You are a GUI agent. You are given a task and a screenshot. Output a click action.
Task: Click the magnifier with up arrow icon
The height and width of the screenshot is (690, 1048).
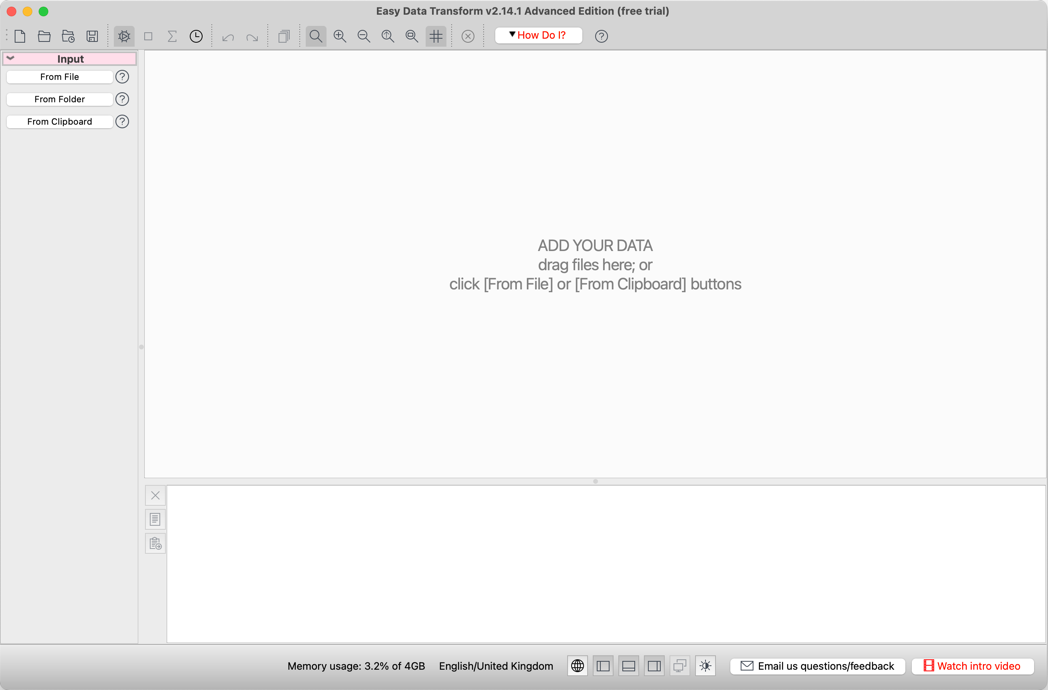pos(388,36)
